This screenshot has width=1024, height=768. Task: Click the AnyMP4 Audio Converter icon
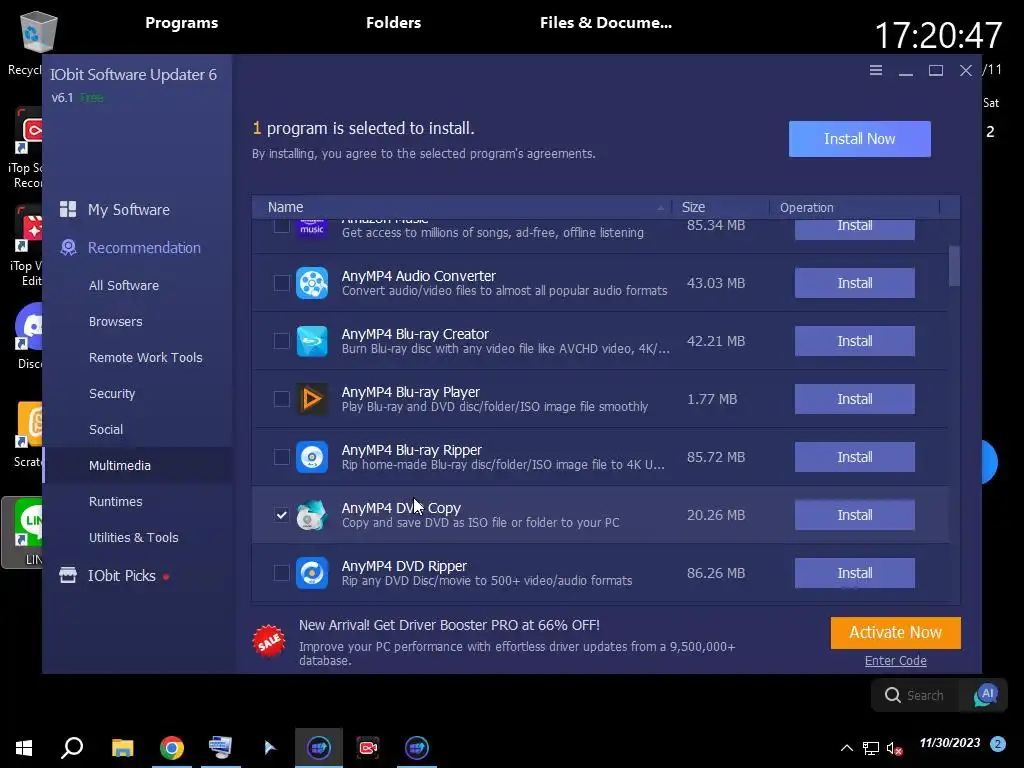tap(312, 283)
